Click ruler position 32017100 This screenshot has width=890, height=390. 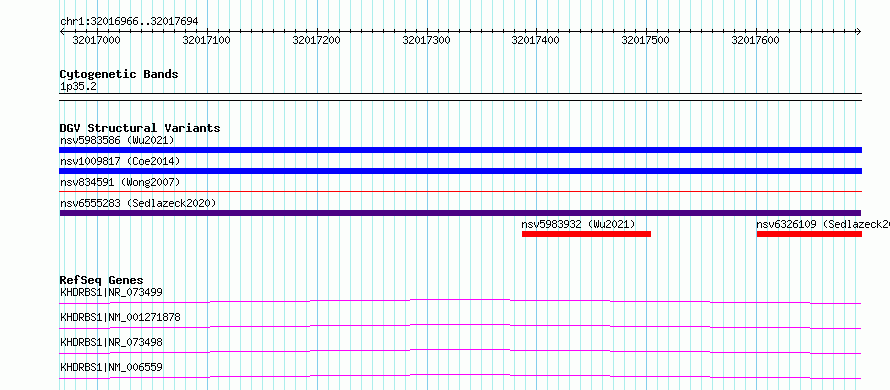tap(207, 40)
